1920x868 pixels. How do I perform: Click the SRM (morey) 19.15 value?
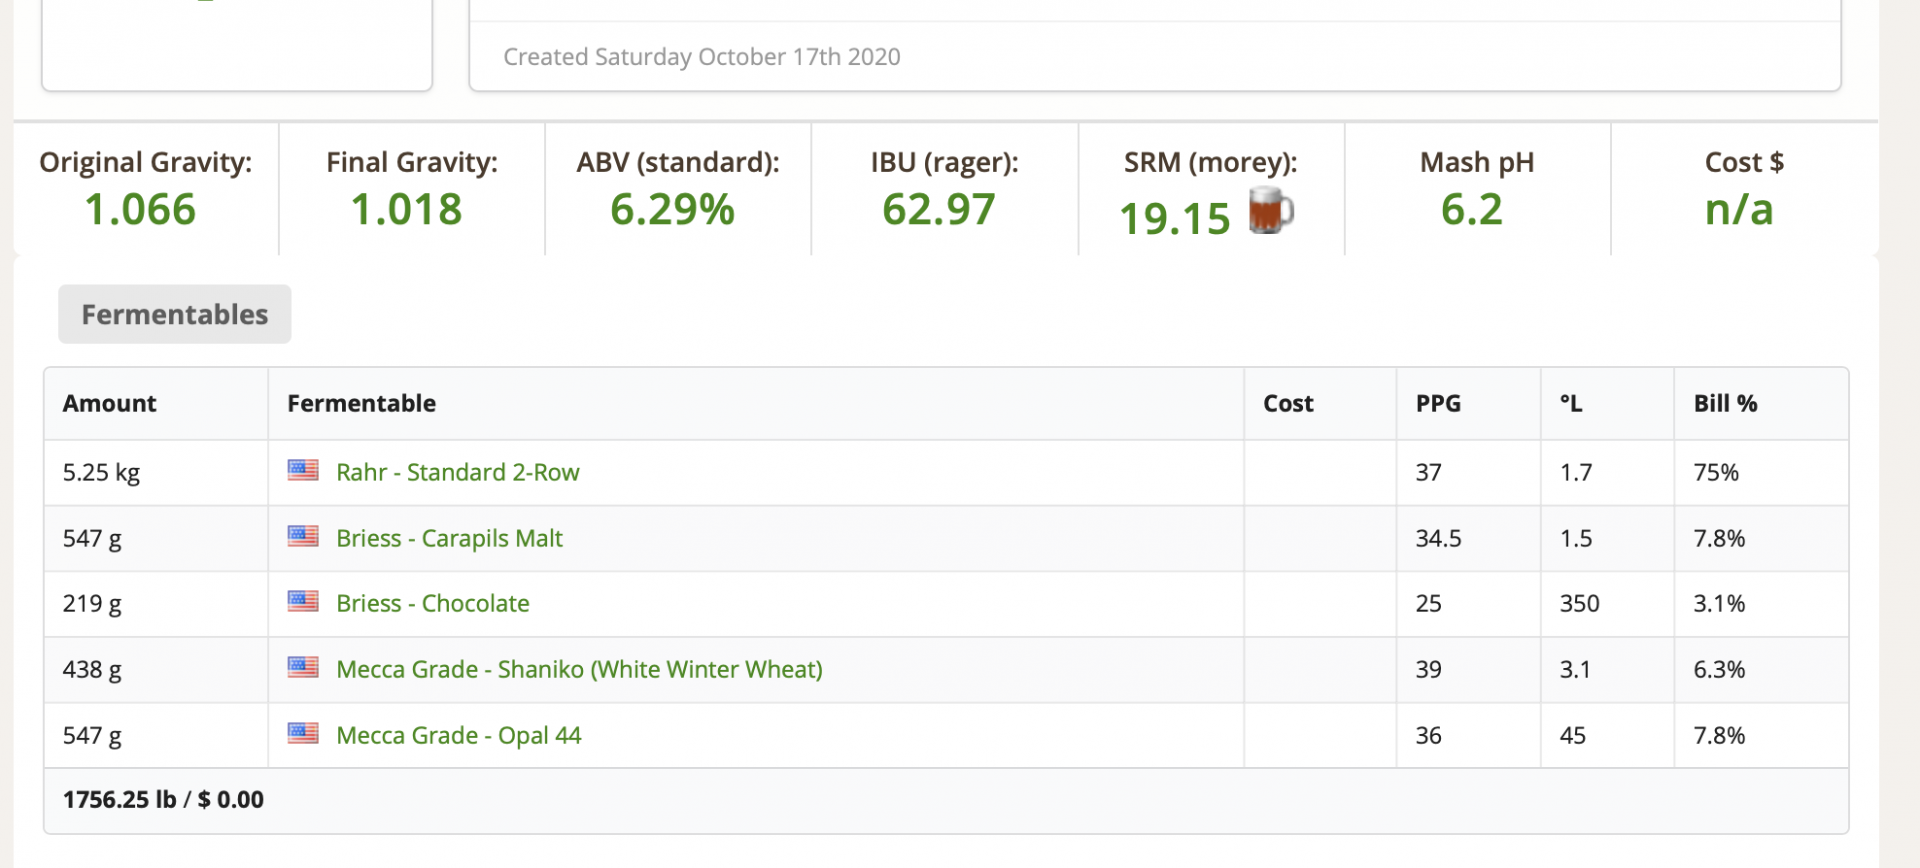1174,218
